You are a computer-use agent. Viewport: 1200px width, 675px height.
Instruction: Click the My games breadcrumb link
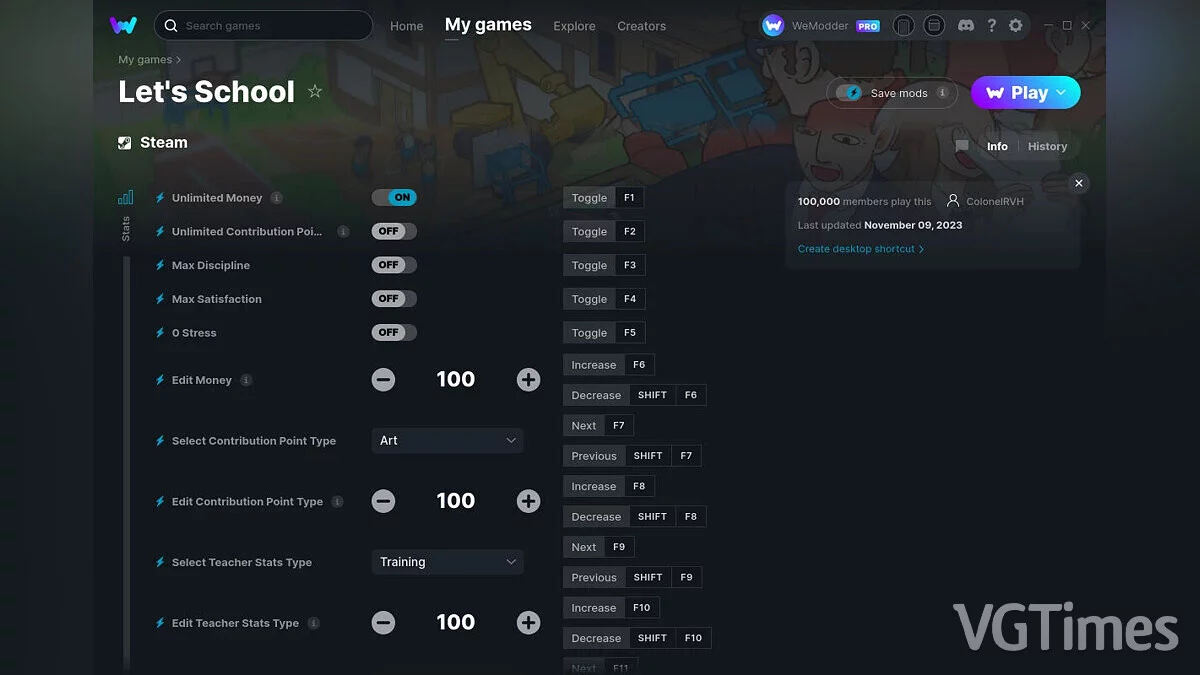[x=145, y=60]
